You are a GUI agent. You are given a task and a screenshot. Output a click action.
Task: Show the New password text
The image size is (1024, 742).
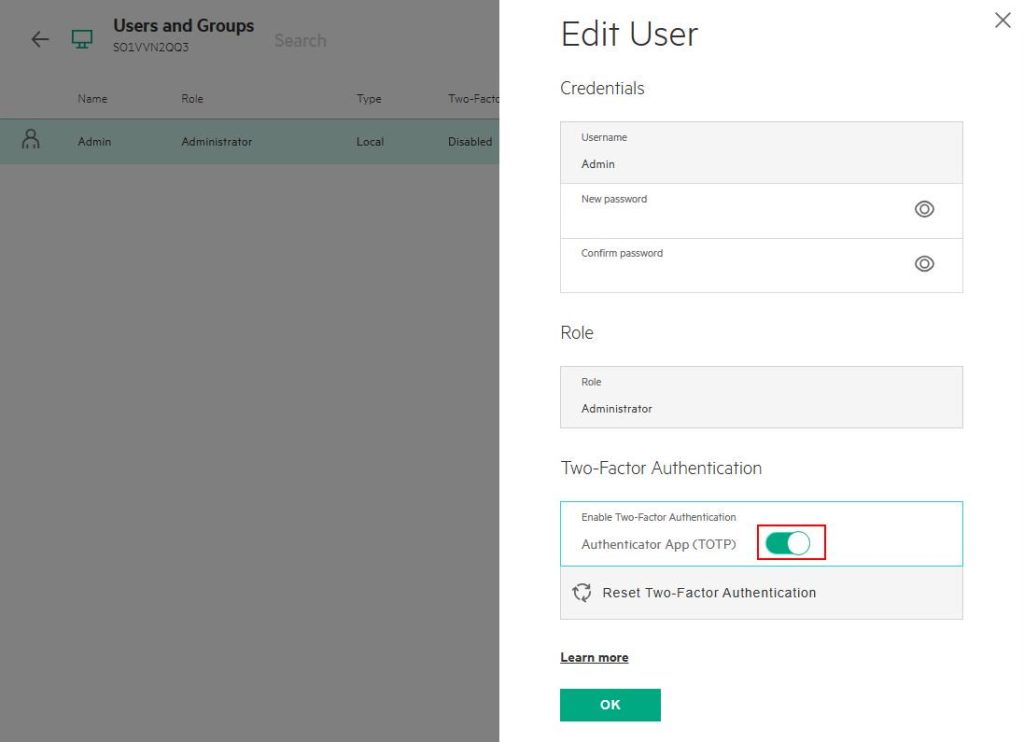pos(925,209)
